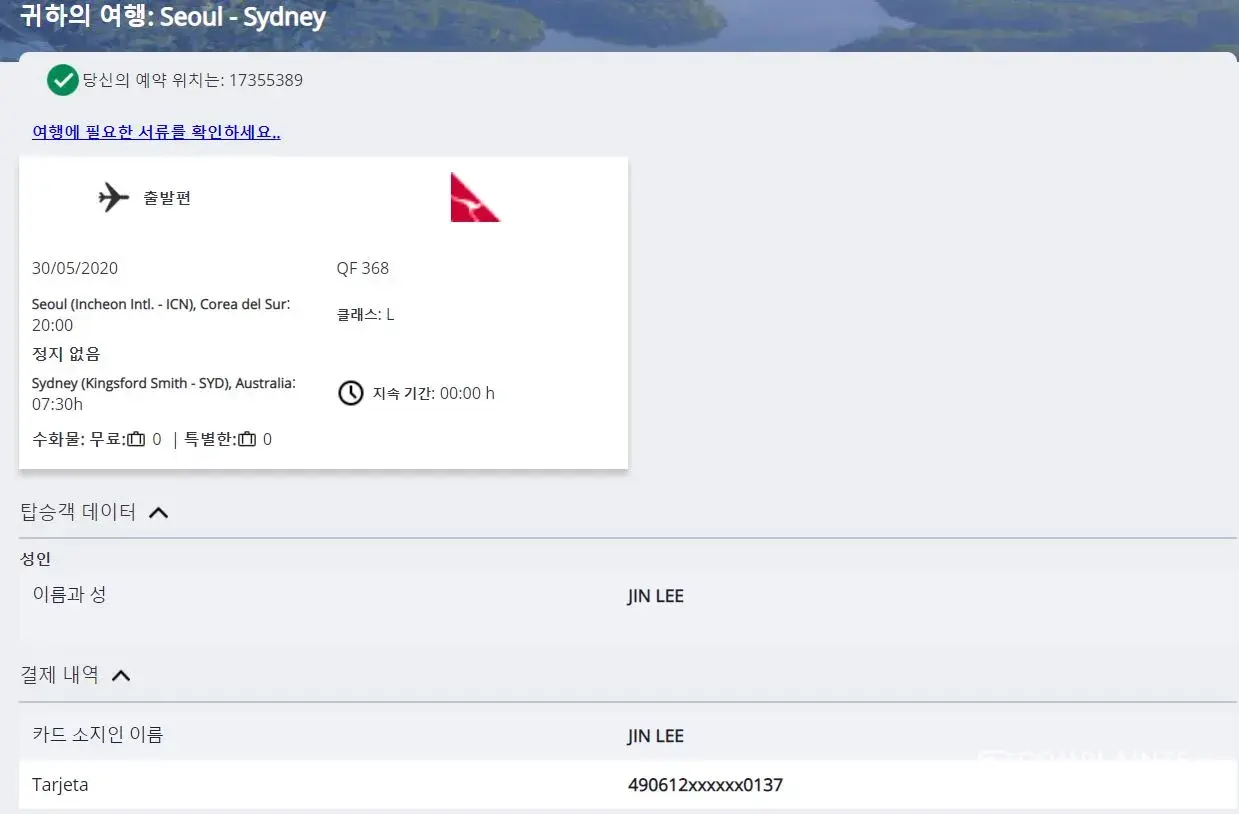Click the flight number QF 368
The height and width of the screenshot is (814, 1239).
363,268
